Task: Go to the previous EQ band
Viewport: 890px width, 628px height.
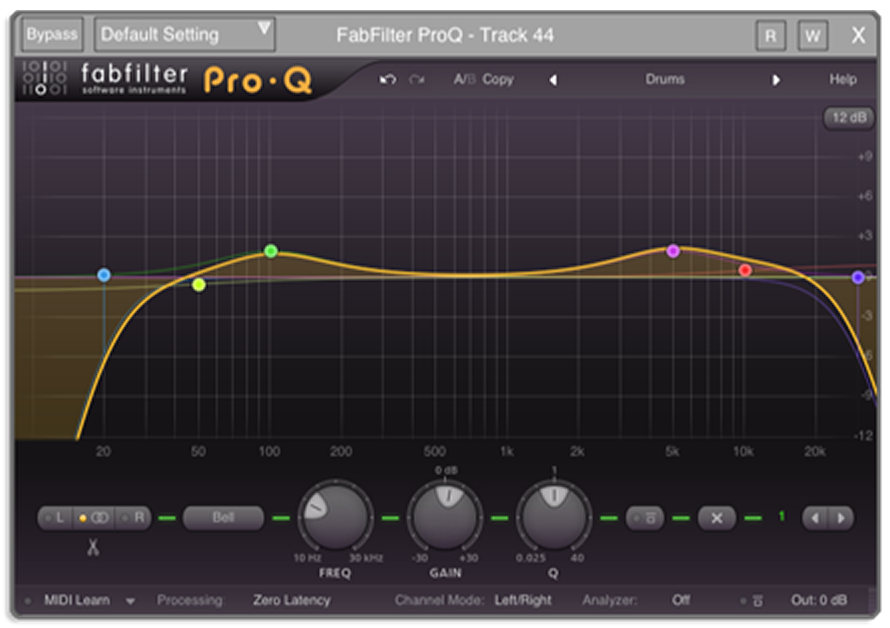Action: 815,518
